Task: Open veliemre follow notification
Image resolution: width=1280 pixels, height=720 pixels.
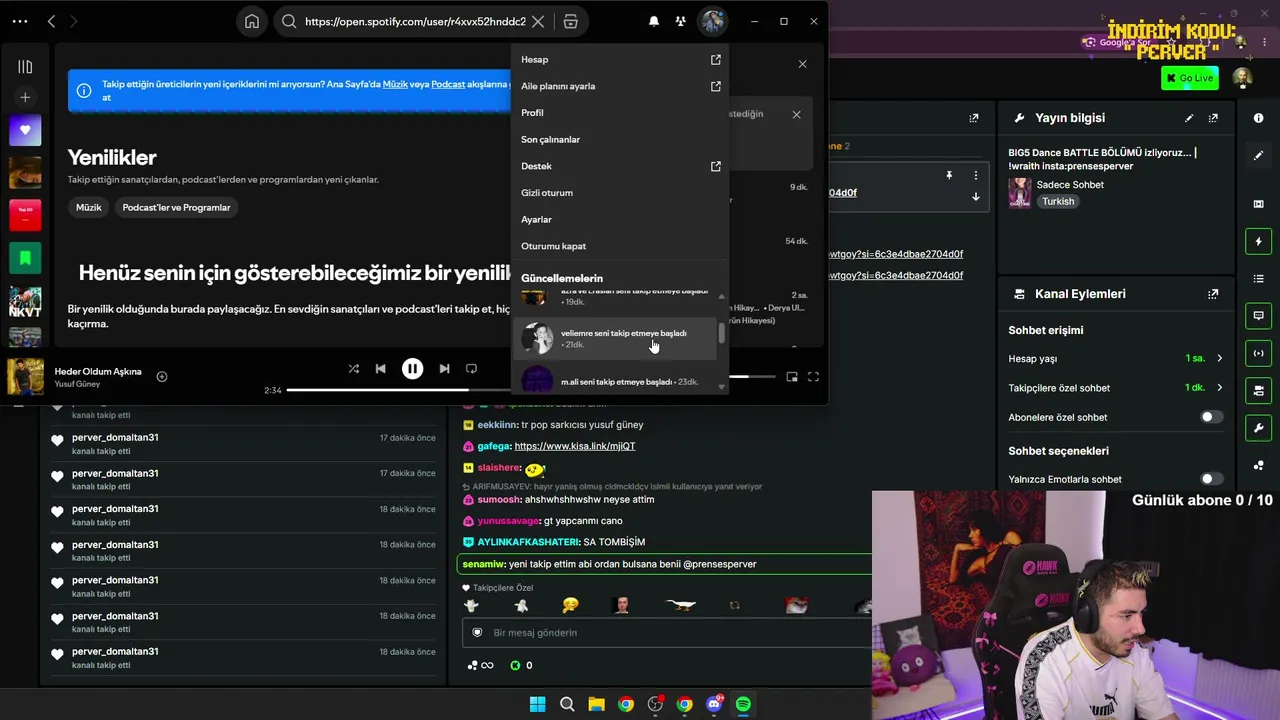Action: click(x=615, y=339)
